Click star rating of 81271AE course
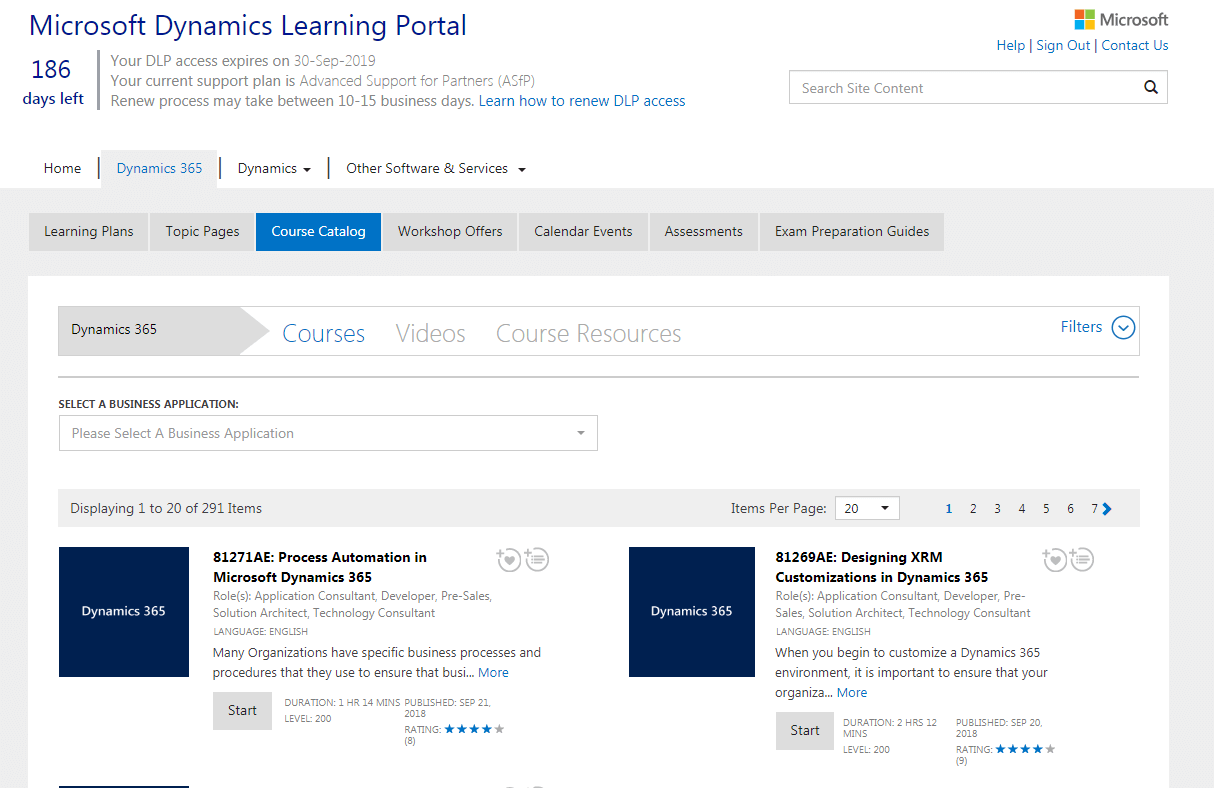This screenshot has height=788, width=1214. click(475, 729)
